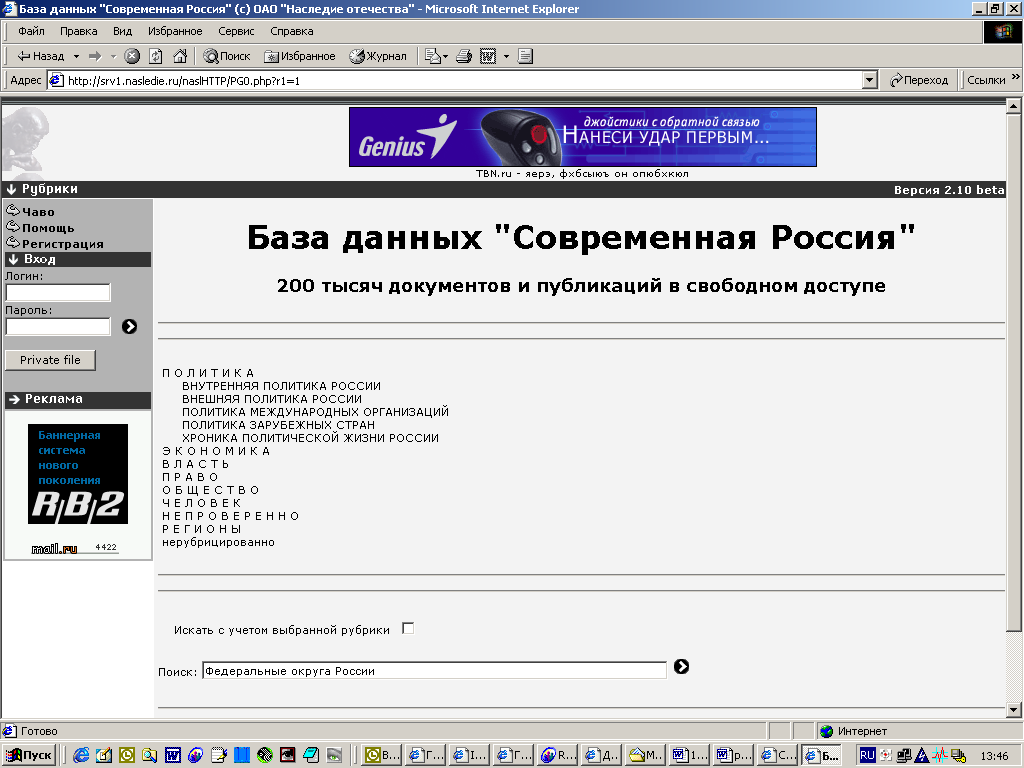Image resolution: width=1024 pixels, height=768 pixels.
Task: Open the Избранное favorites toolbar button
Action: pos(300,56)
